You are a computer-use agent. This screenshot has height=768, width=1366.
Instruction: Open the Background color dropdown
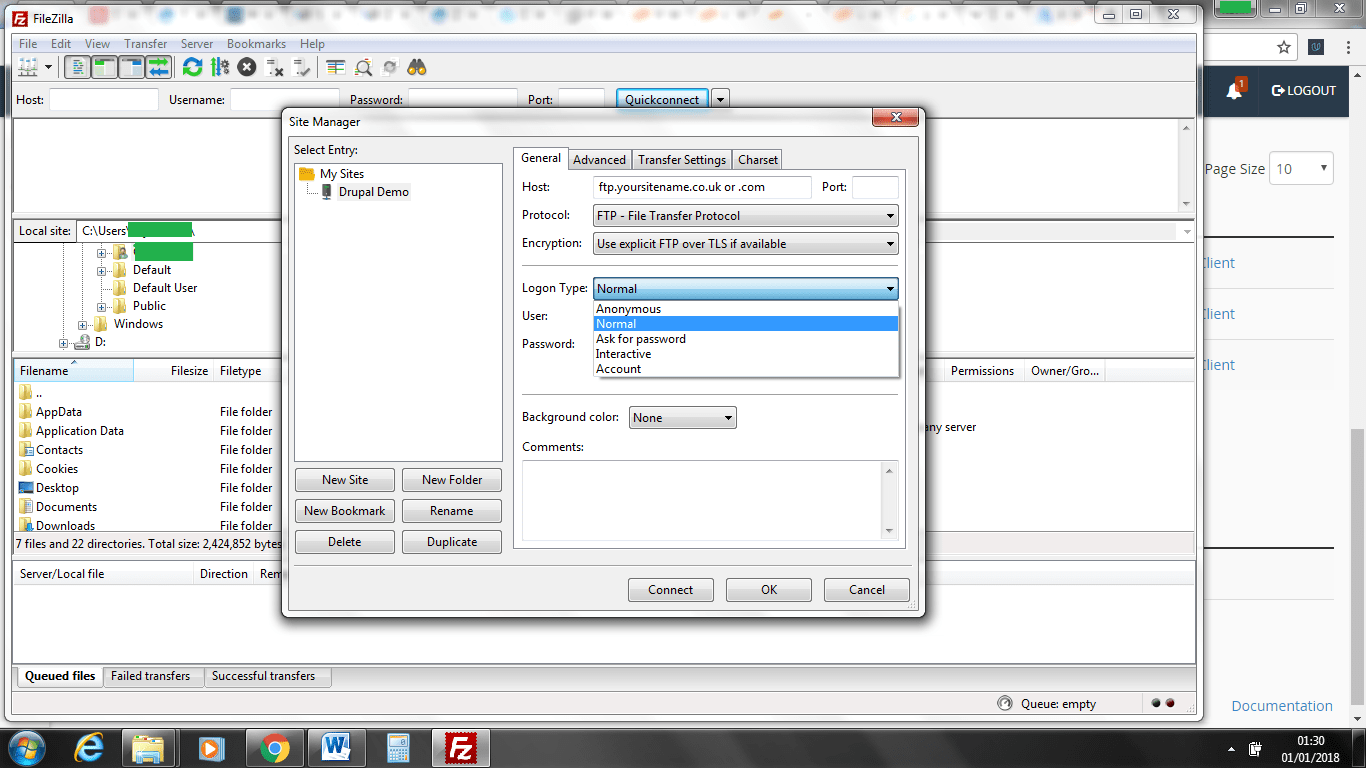683,418
